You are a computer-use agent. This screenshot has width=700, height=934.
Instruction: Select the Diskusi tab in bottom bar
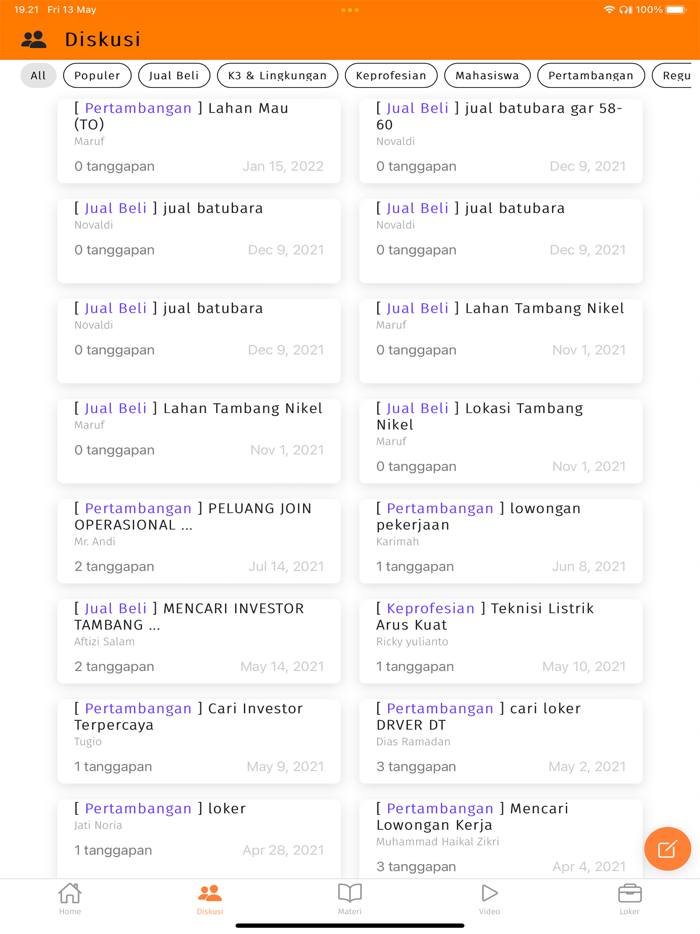210,897
